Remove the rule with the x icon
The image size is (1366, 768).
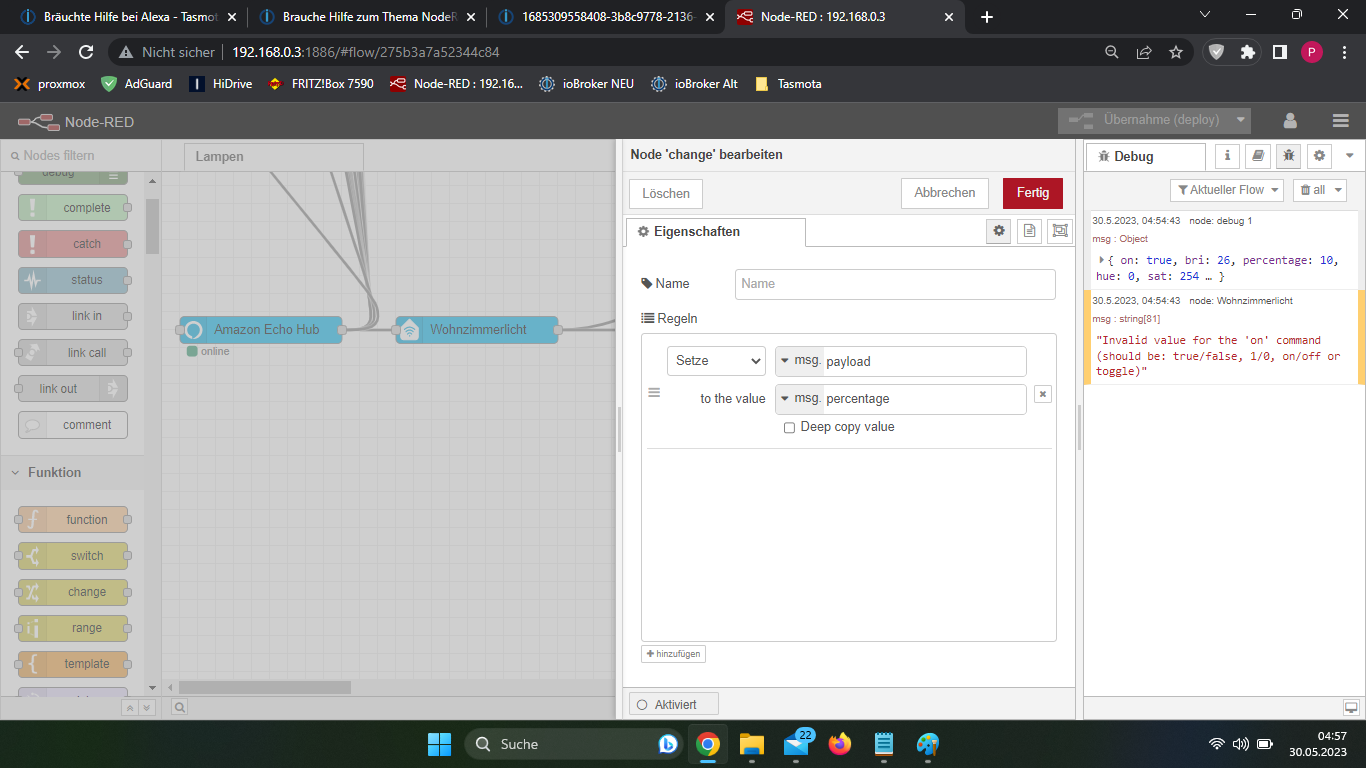point(1042,394)
